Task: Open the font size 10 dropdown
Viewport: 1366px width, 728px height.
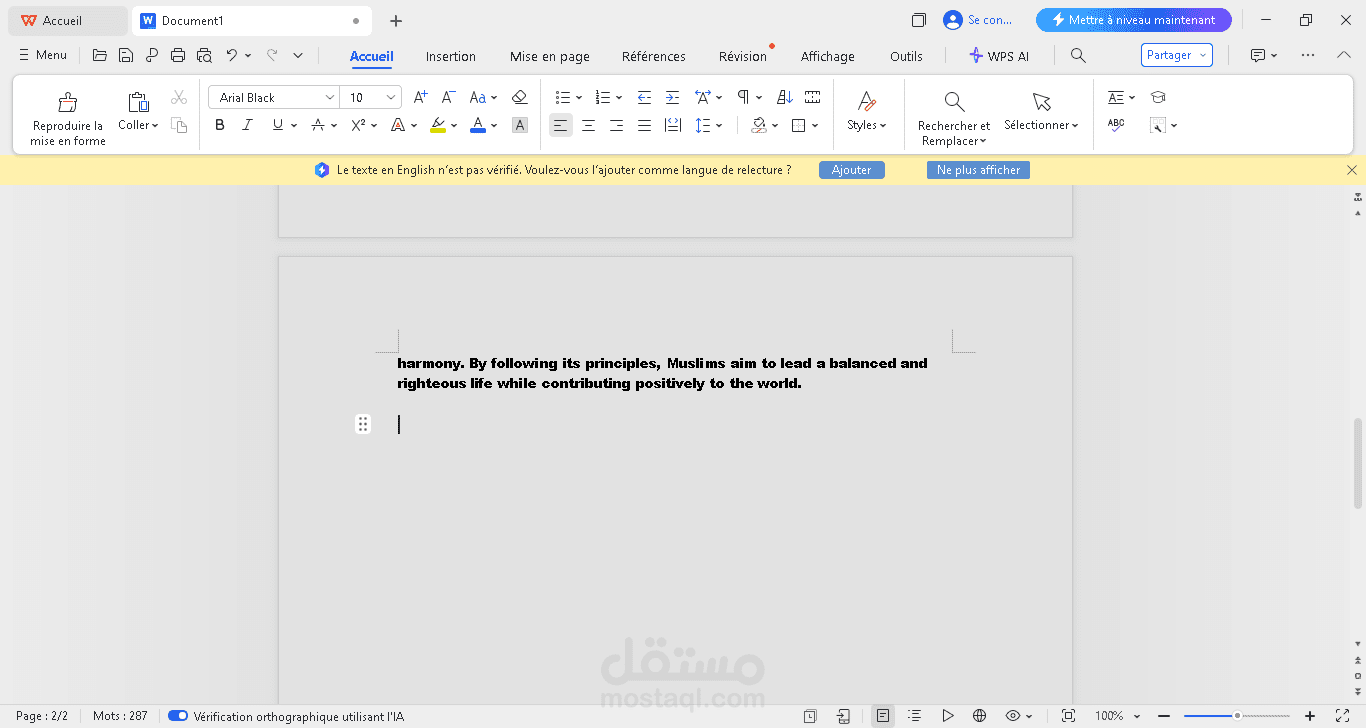Action: (x=391, y=97)
